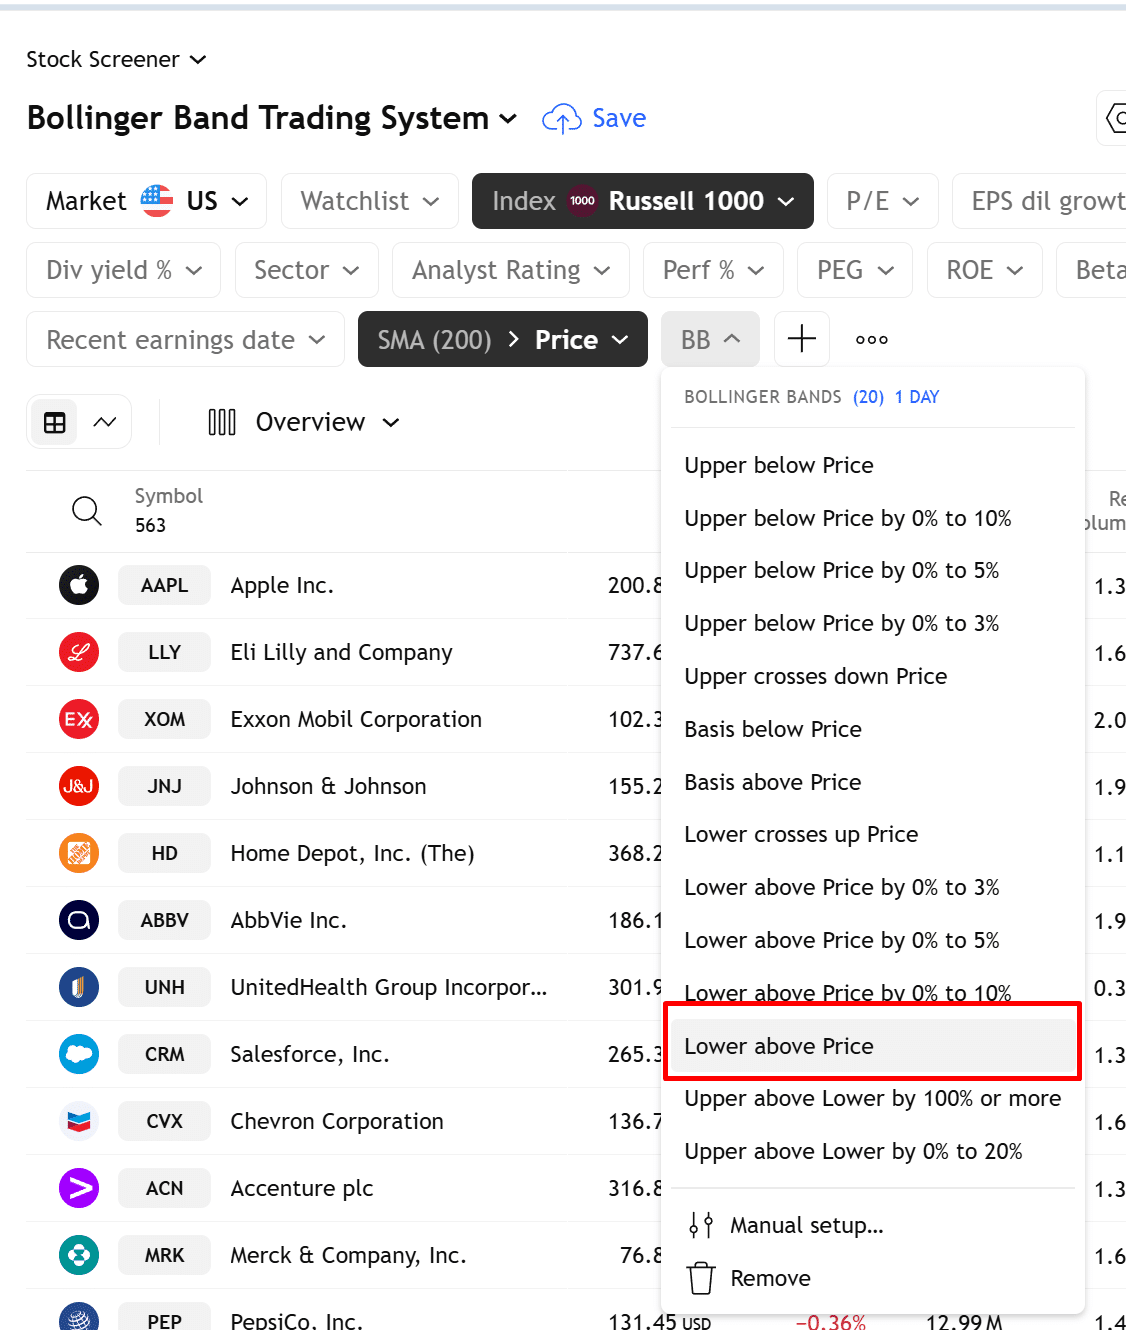Viewport: 1126px width, 1330px height.
Task: Click the XOM ticker badge
Action: point(164,719)
